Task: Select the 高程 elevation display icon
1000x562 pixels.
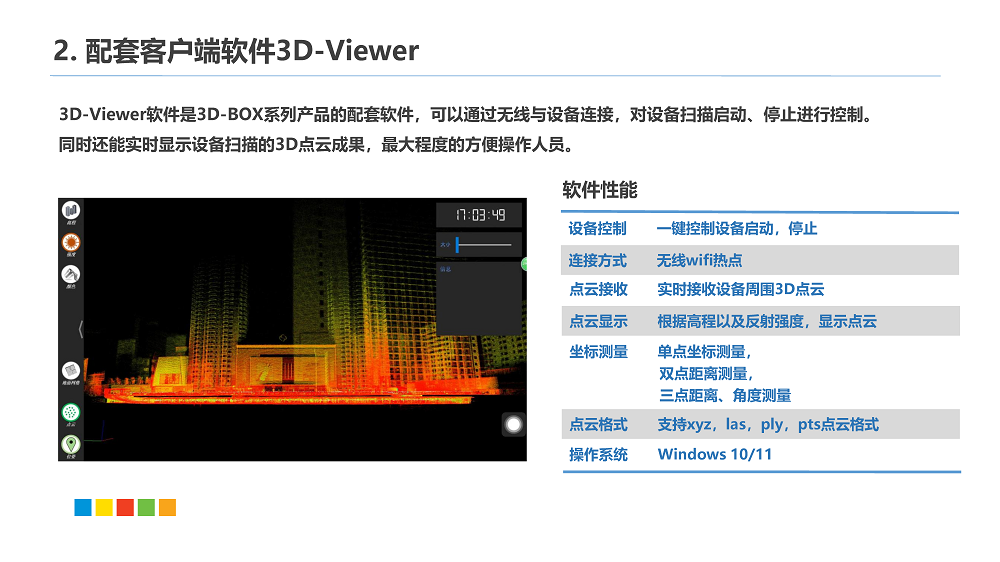Action: tap(71, 211)
